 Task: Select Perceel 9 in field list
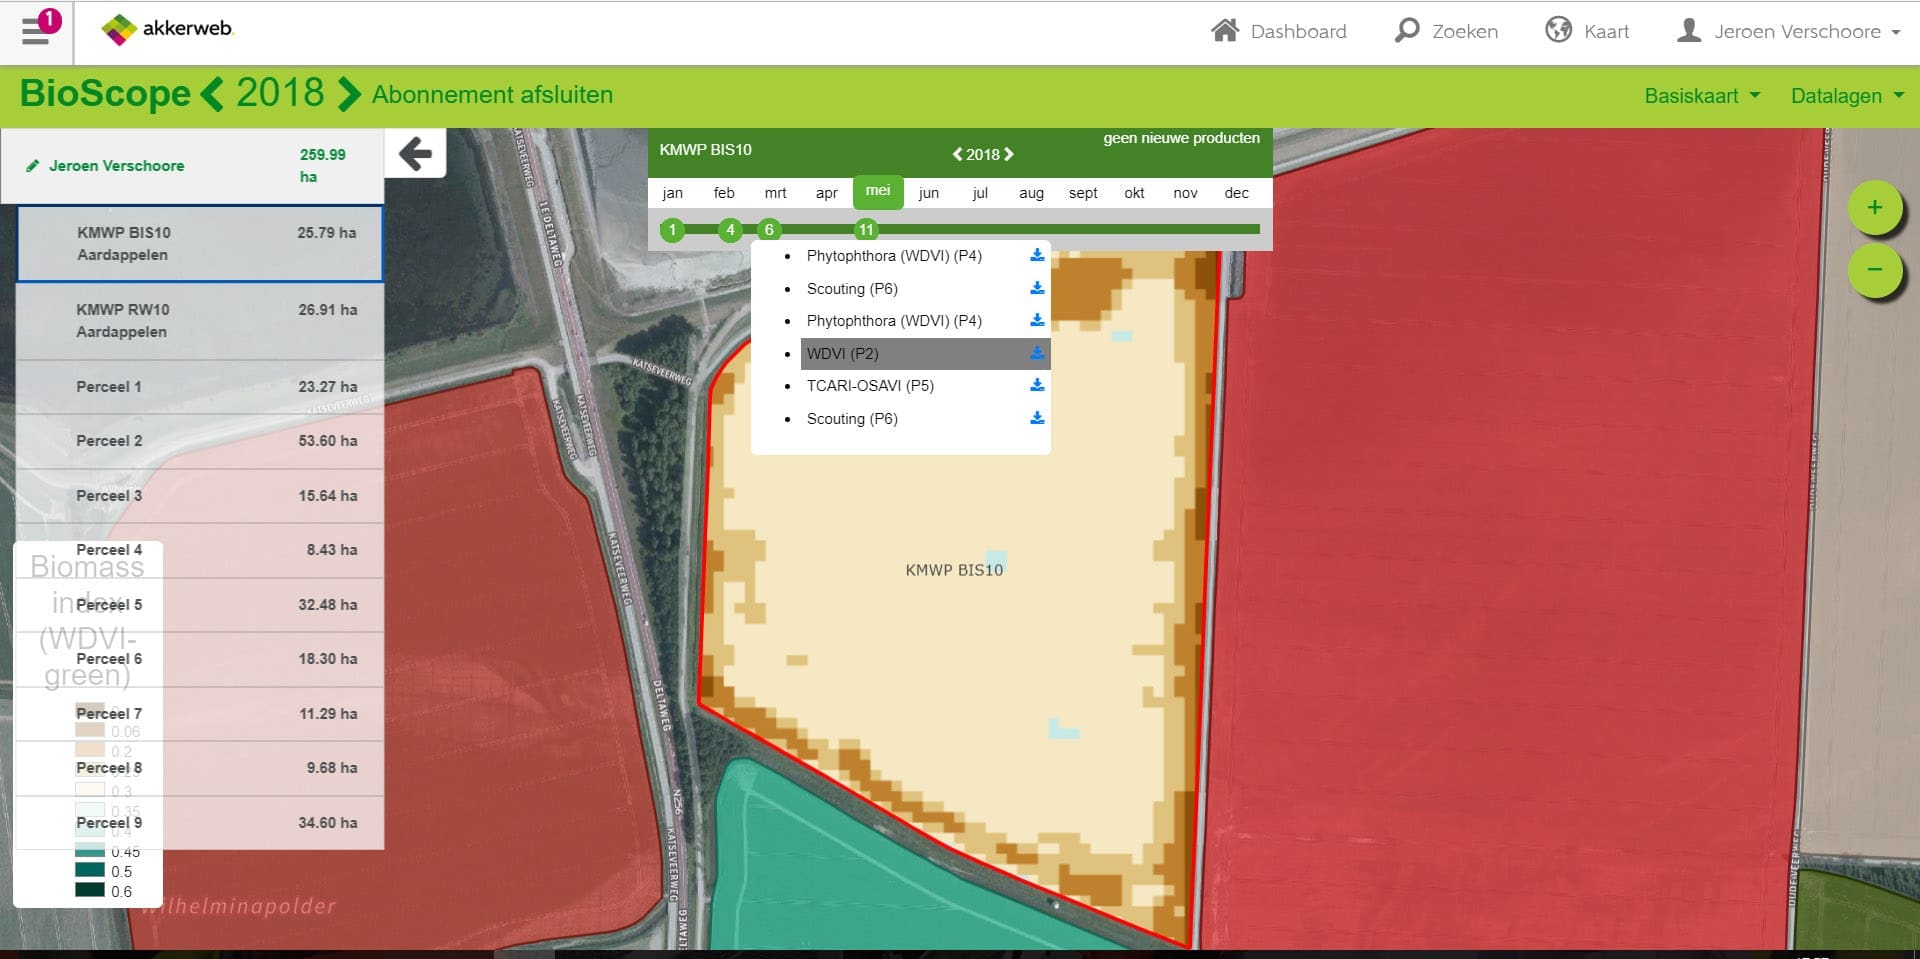pyautogui.click(x=200, y=823)
